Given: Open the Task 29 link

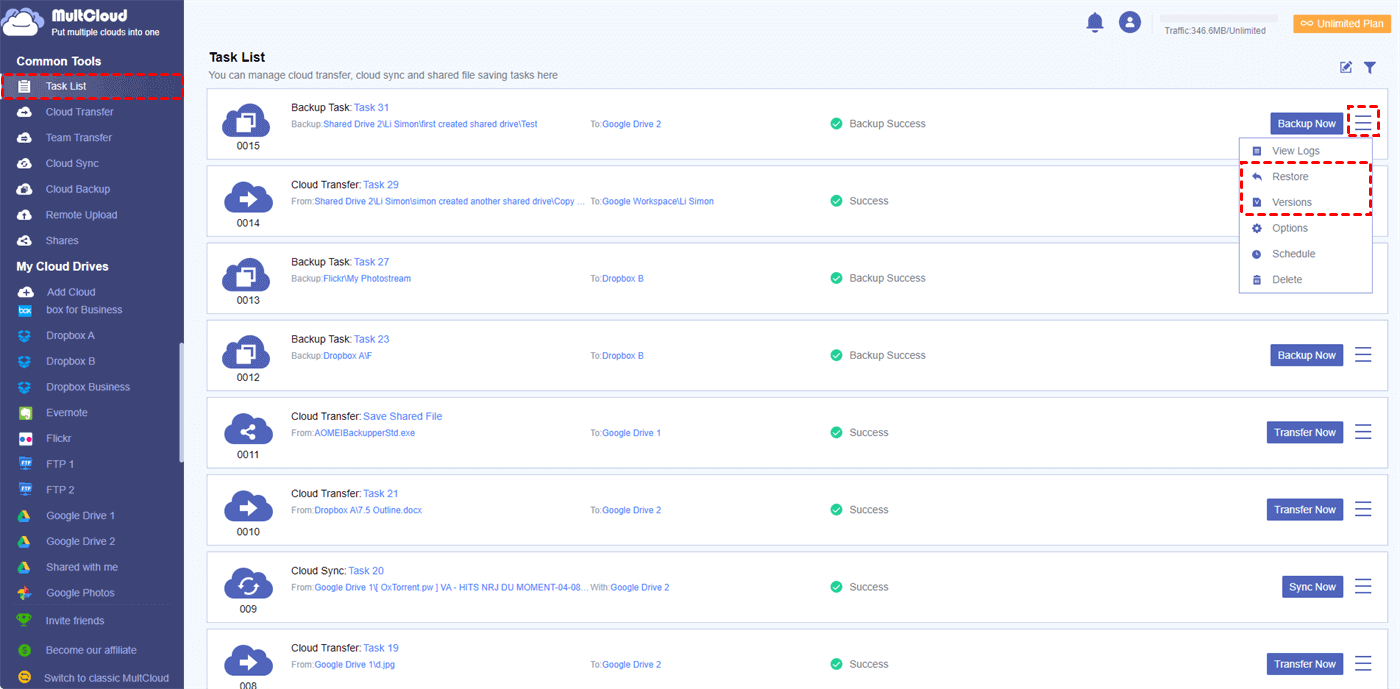Looking at the screenshot, I should coord(381,185).
